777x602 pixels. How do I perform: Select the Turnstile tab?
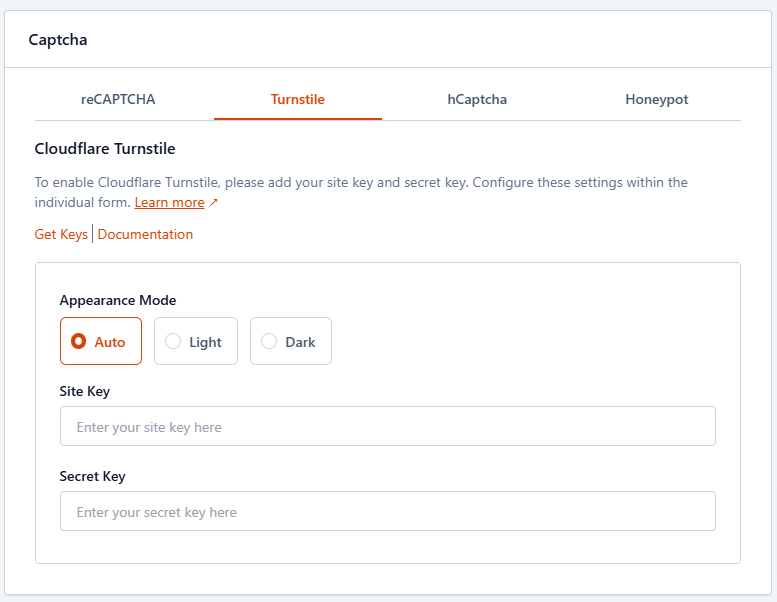[x=298, y=99]
